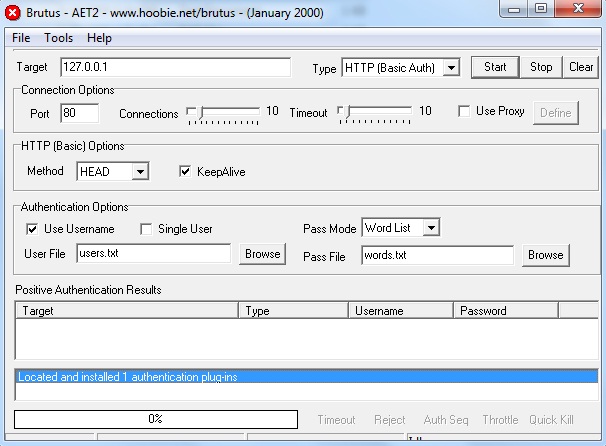Image resolution: width=606 pixels, height=446 pixels.
Task: Click the 0% progress bar
Action: click(156, 419)
